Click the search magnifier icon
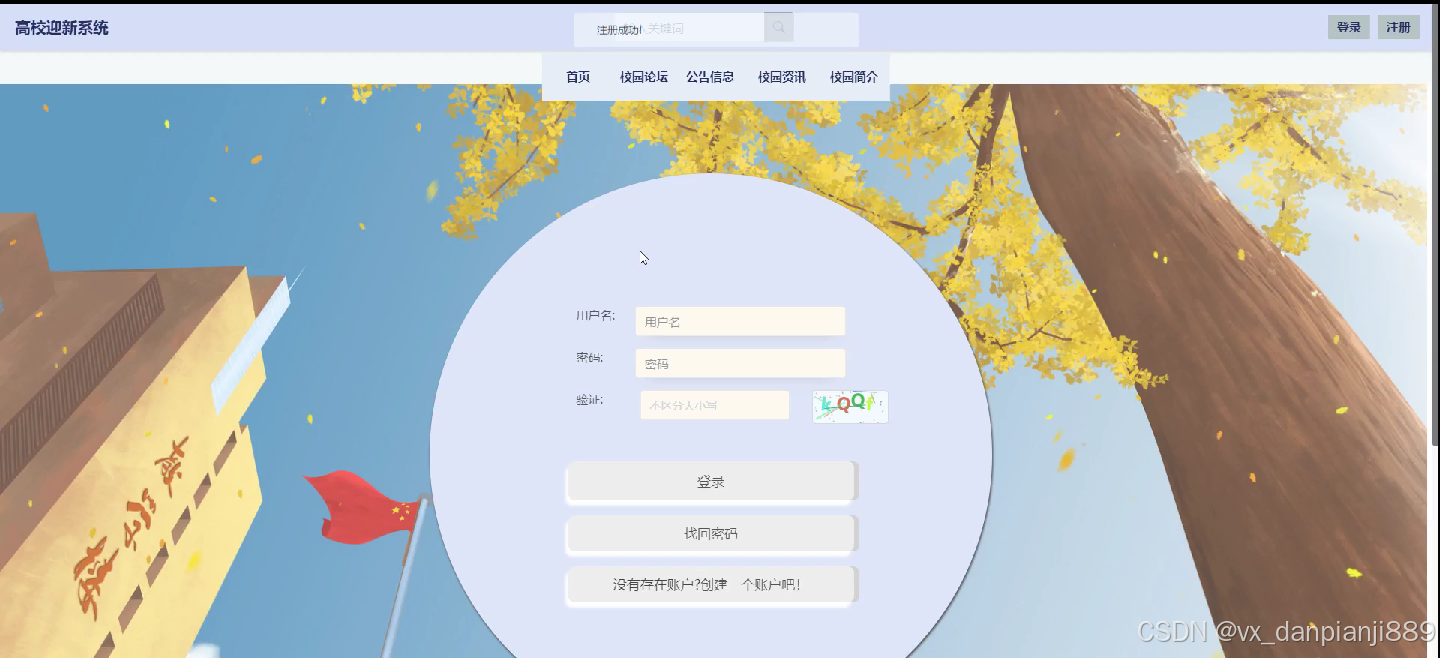The height and width of the screenshot is (658, 1440). click(x=778, y=28)
